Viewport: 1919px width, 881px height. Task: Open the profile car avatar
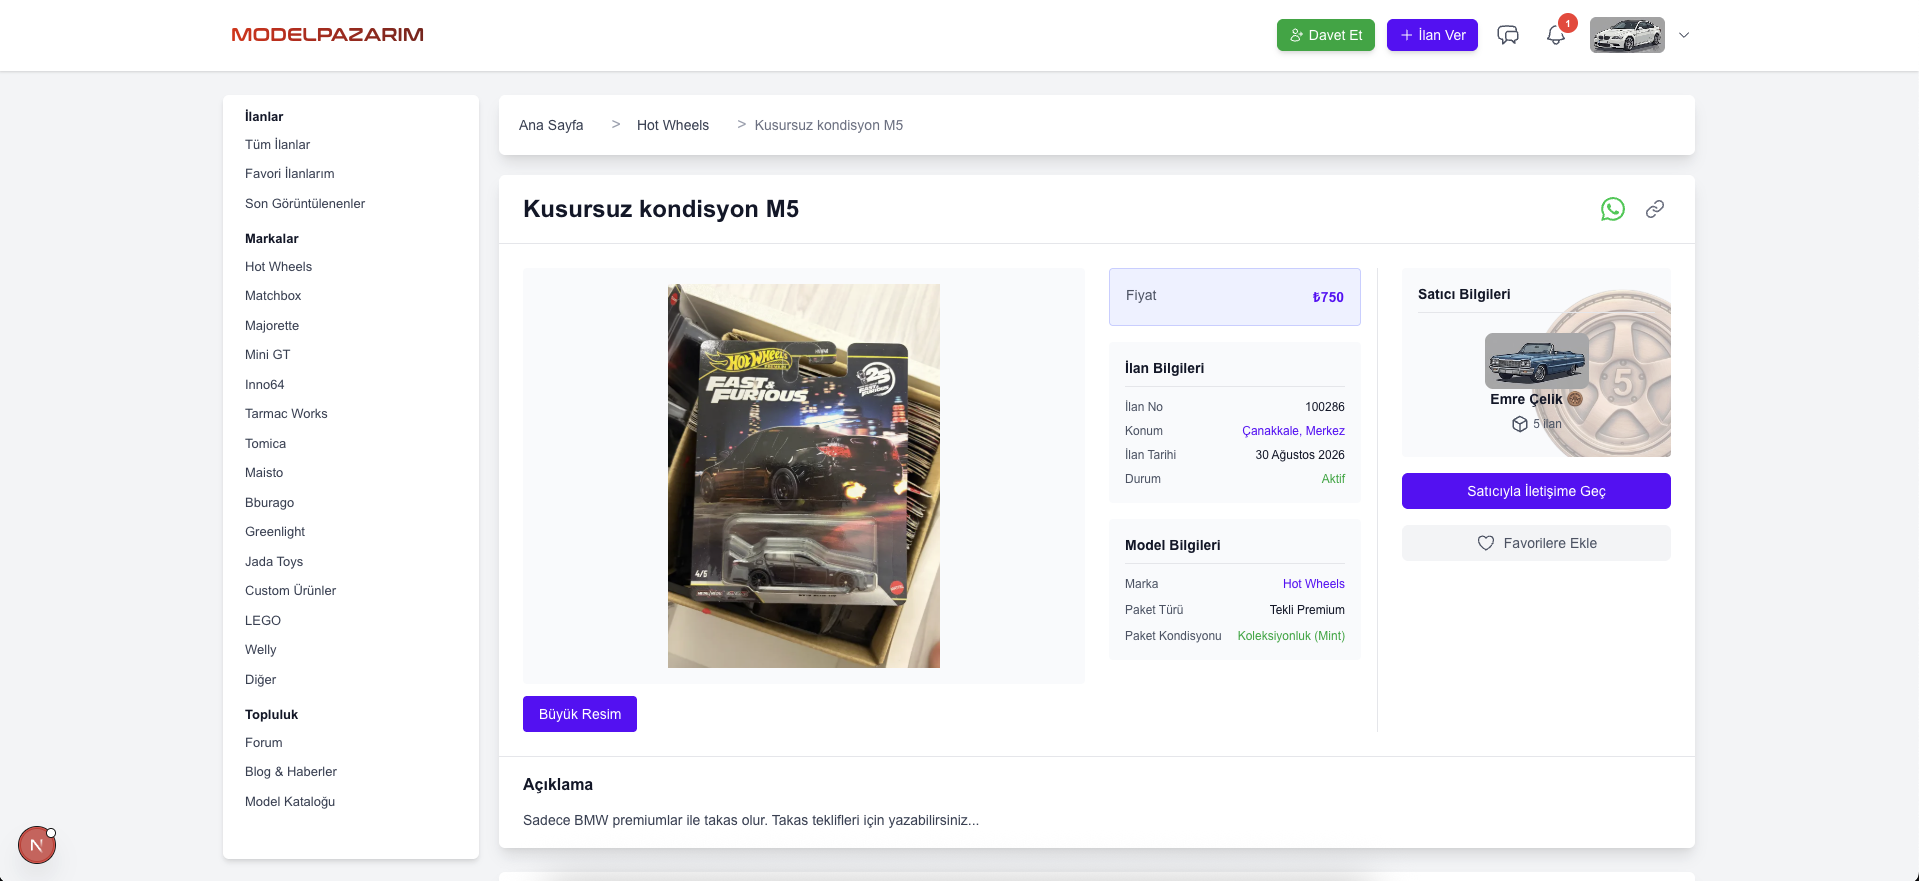pos(1627,35)
